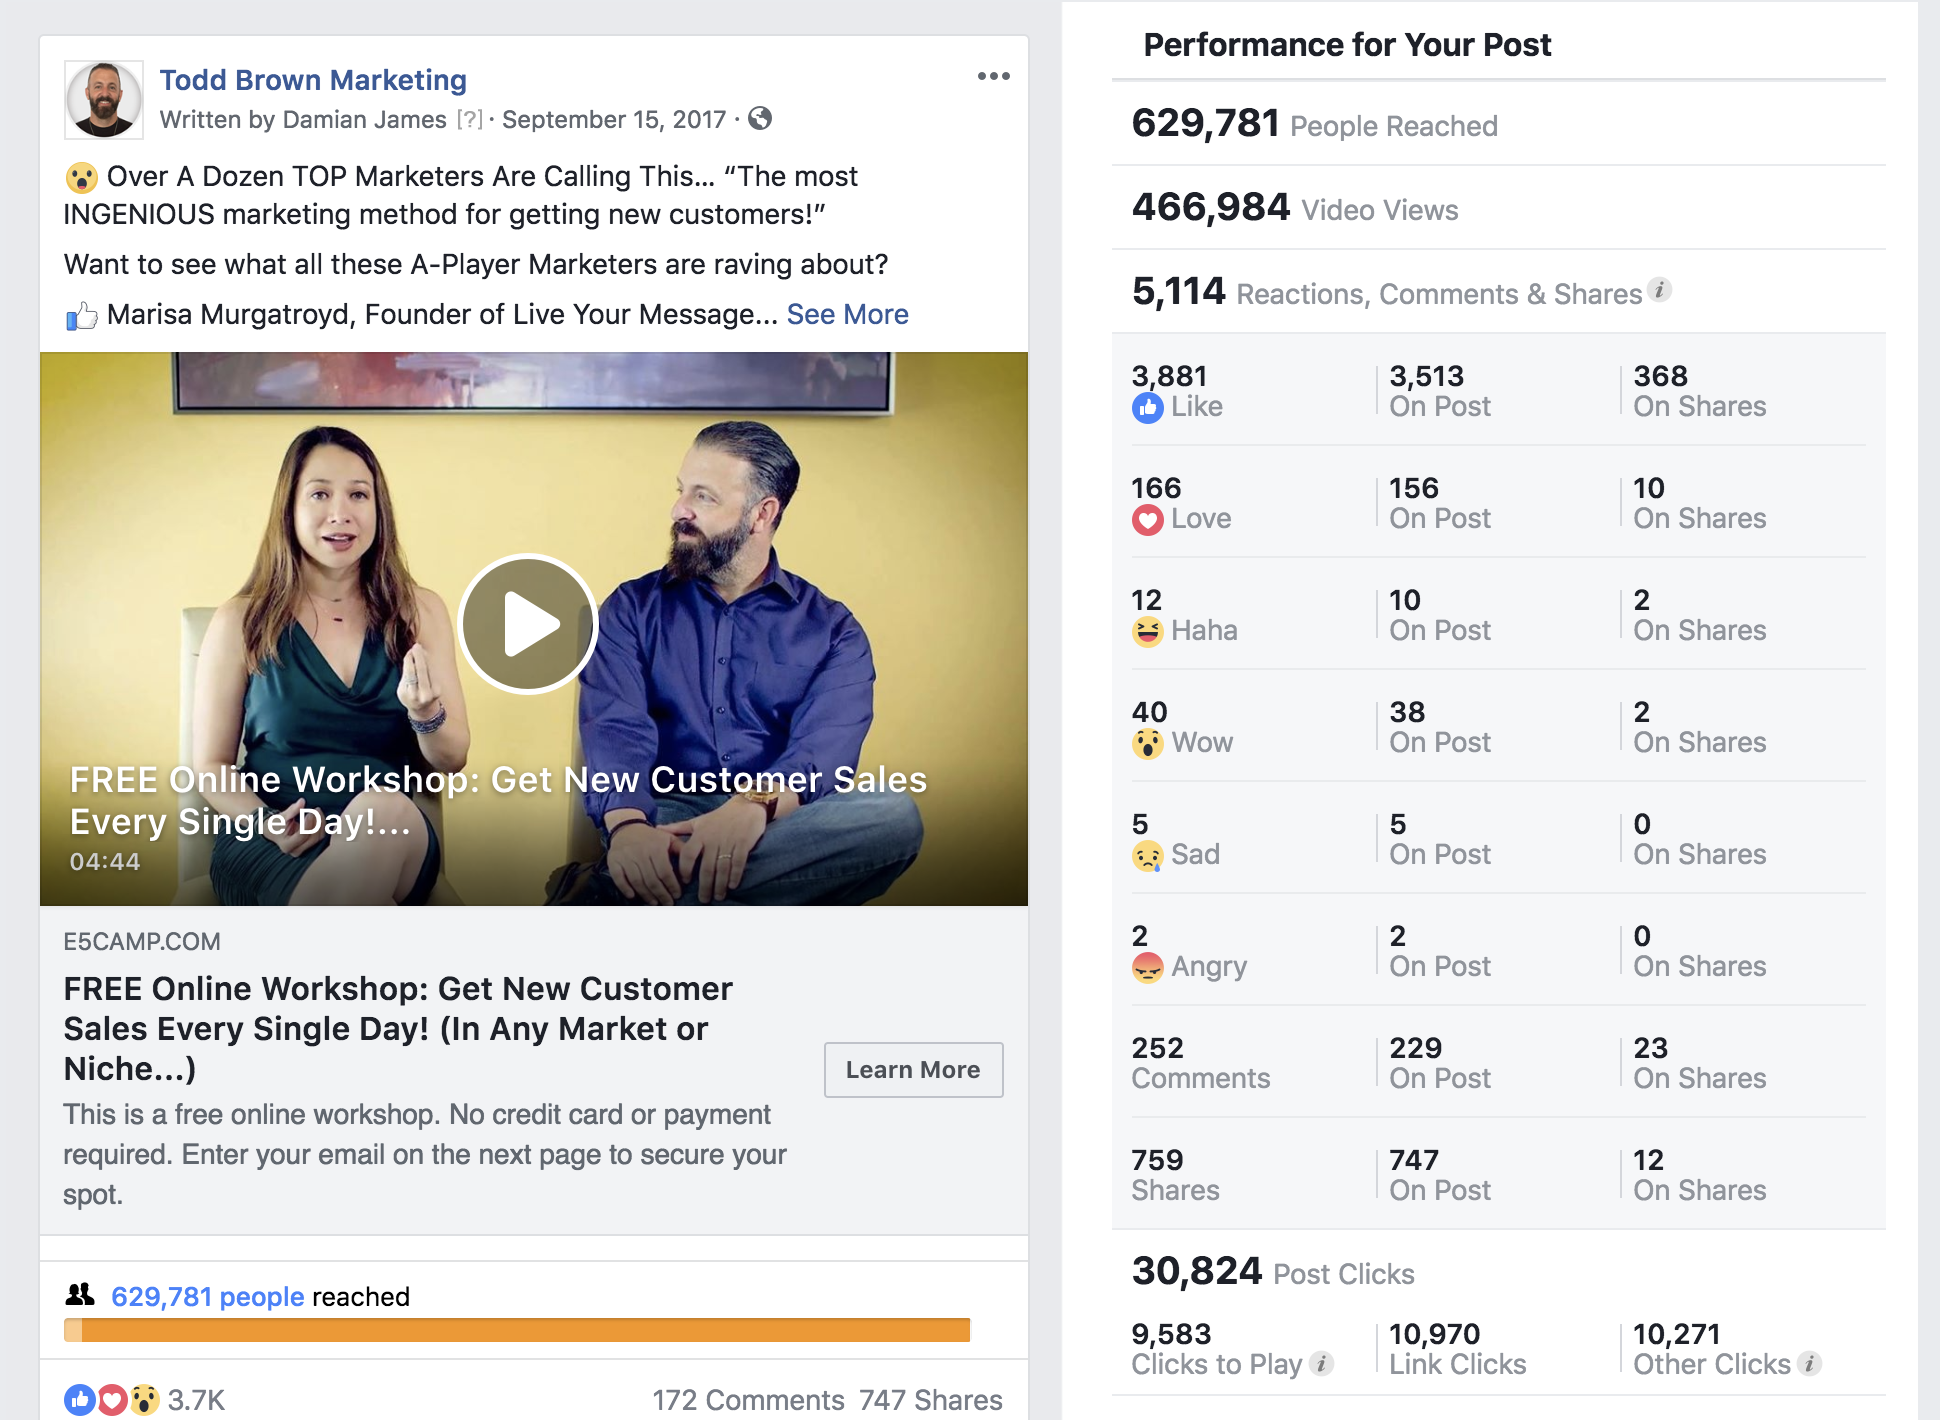The height and width of the screenshot is (1420, 1940).
Task: Click info icon beside Reactions, Comments & Shares
Action: point(1660,290)
